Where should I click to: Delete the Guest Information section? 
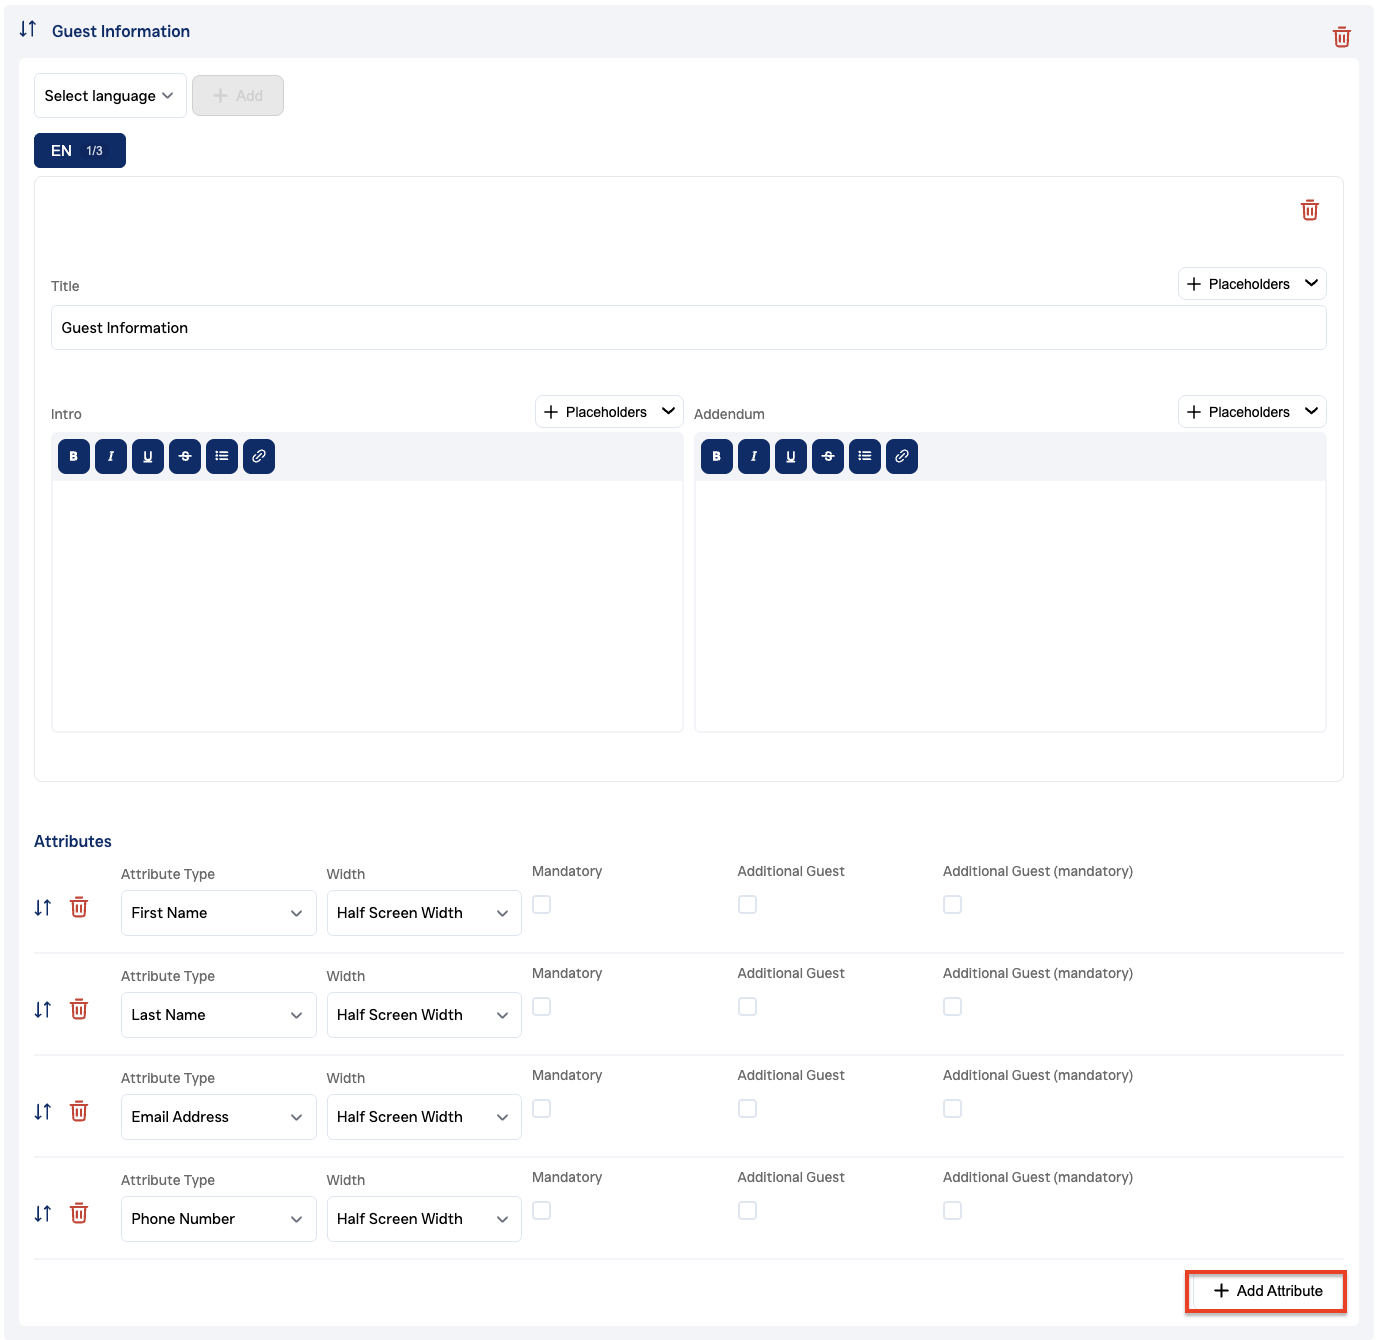[x=1341, y=37]
